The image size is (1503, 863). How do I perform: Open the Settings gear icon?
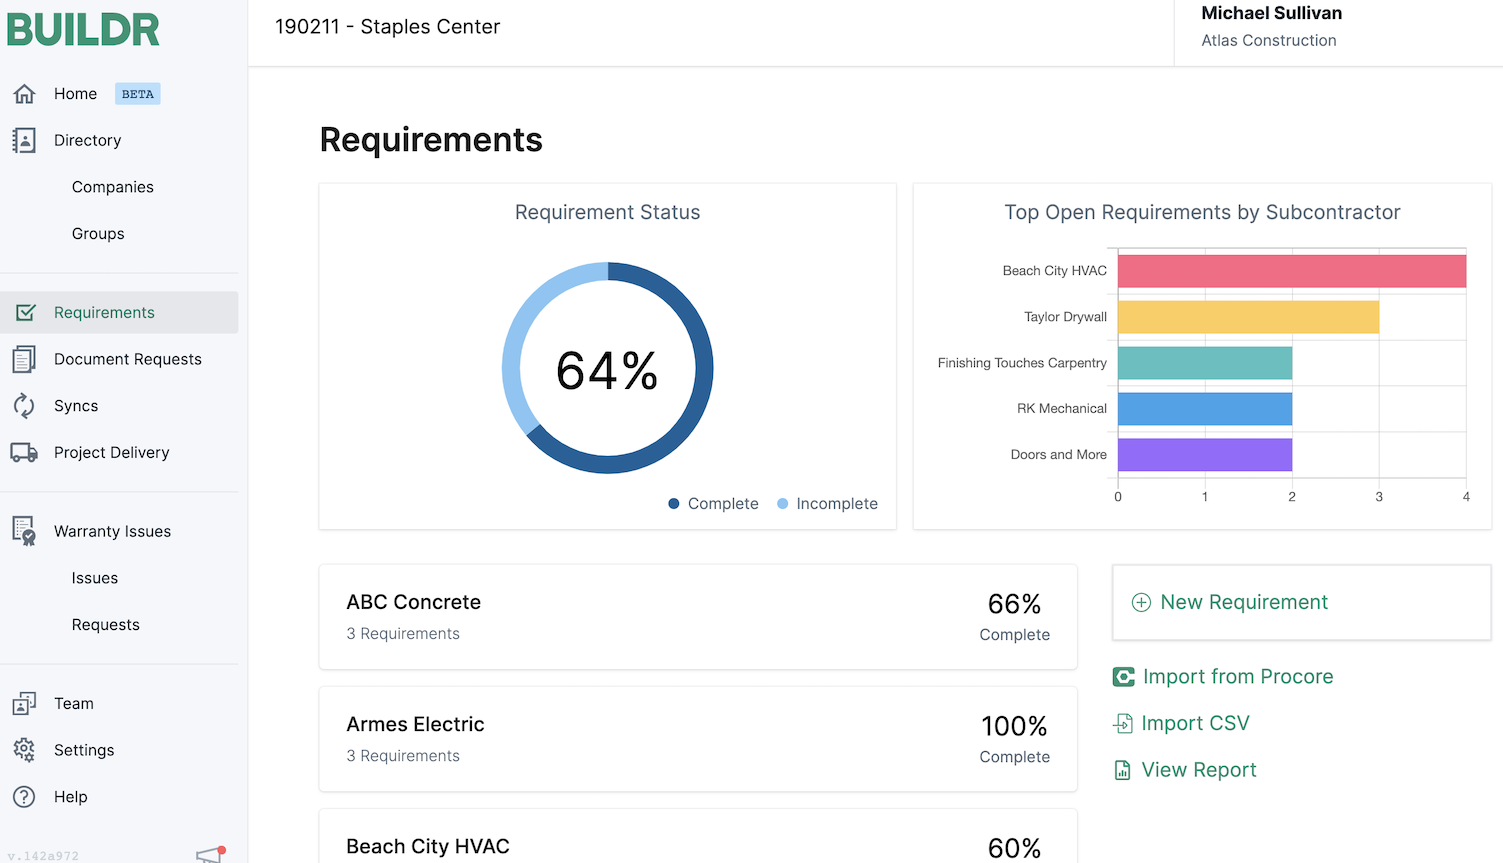[25, 750]
